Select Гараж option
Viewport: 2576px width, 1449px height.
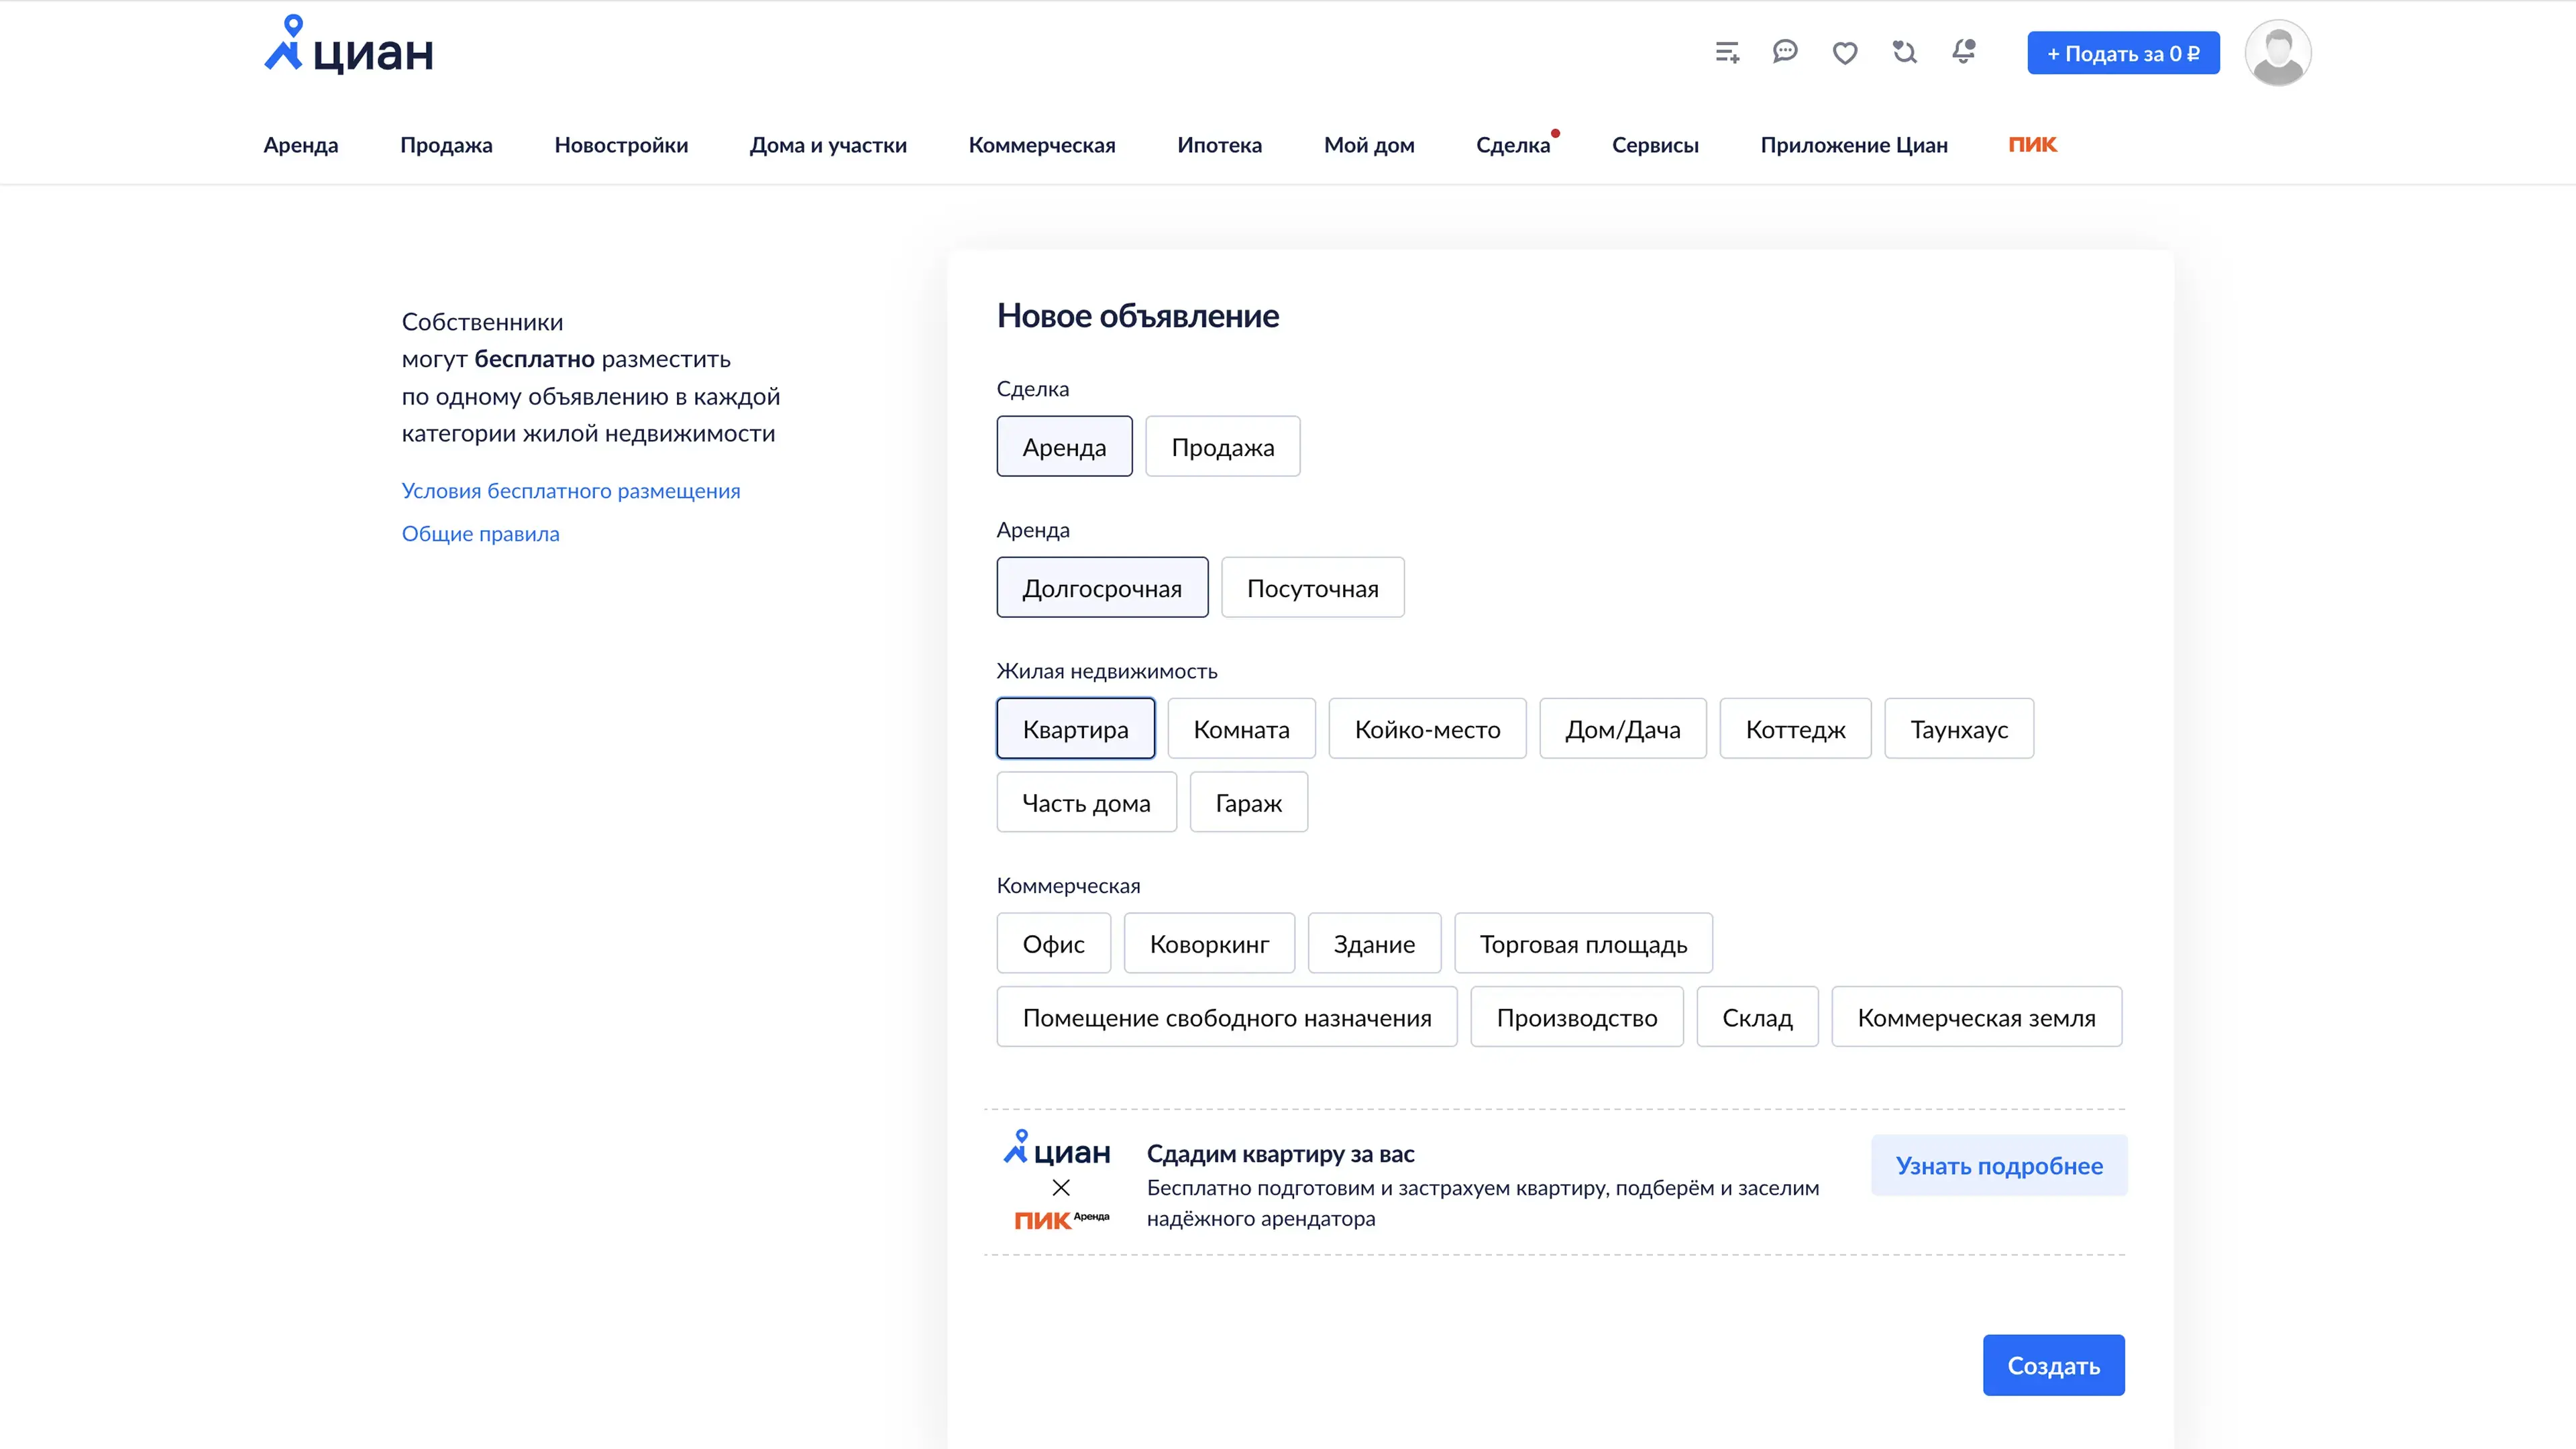pos(1248,803)
